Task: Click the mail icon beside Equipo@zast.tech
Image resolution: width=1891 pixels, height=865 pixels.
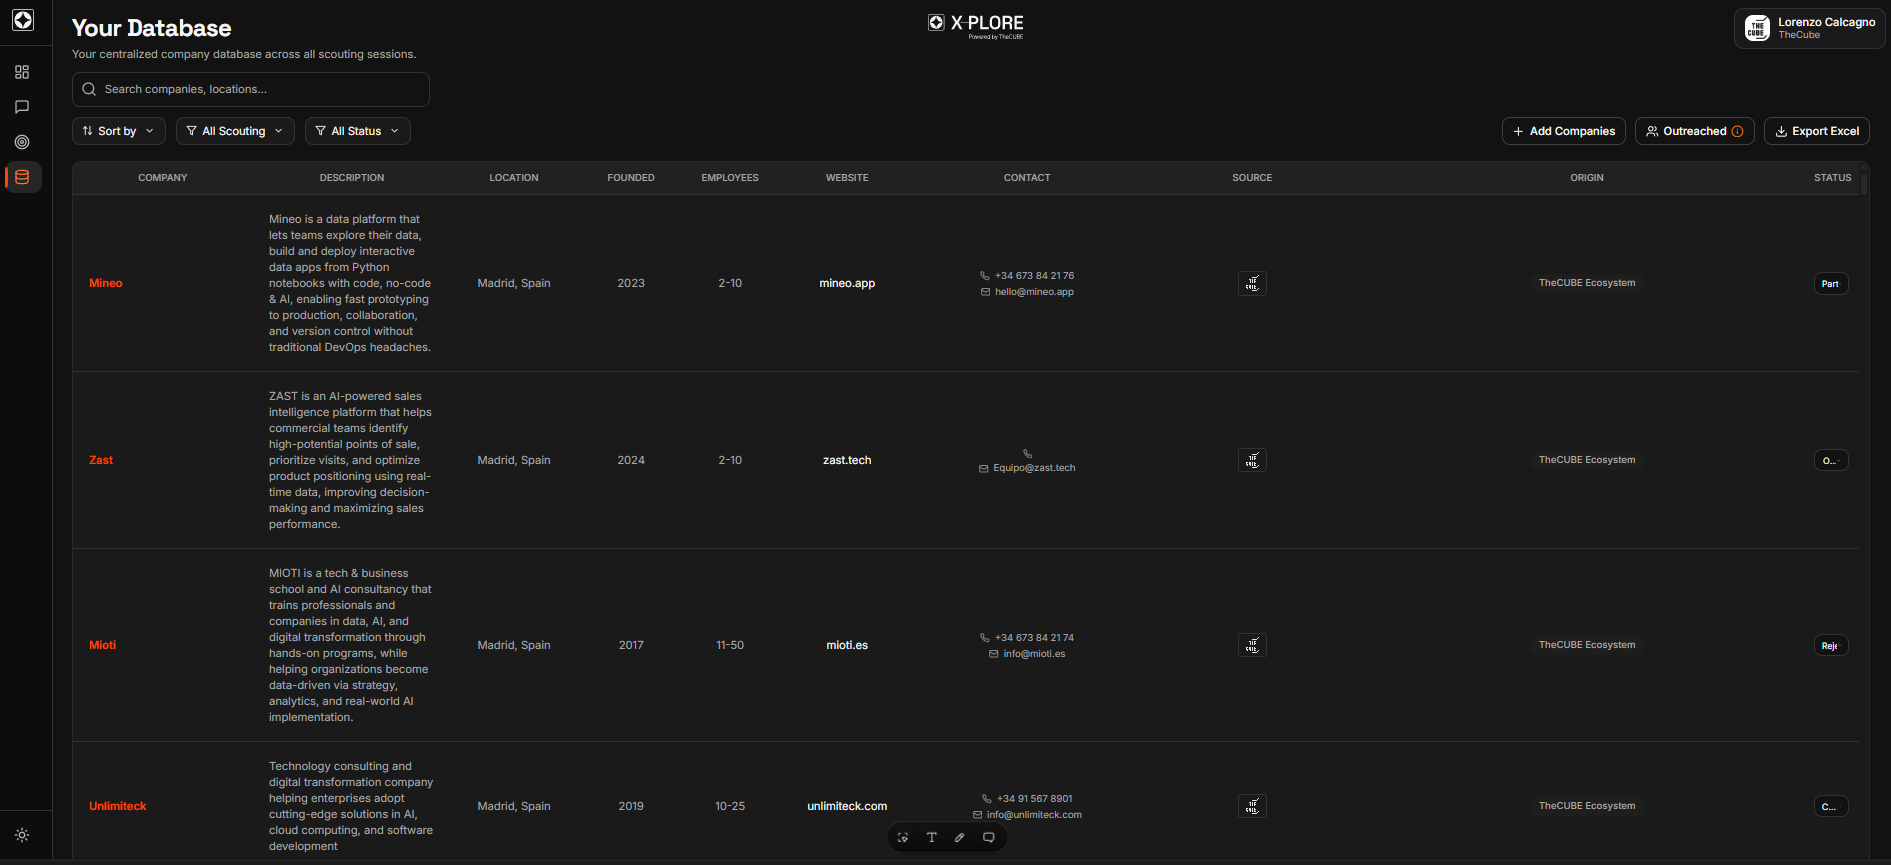Action: (983, 468)
